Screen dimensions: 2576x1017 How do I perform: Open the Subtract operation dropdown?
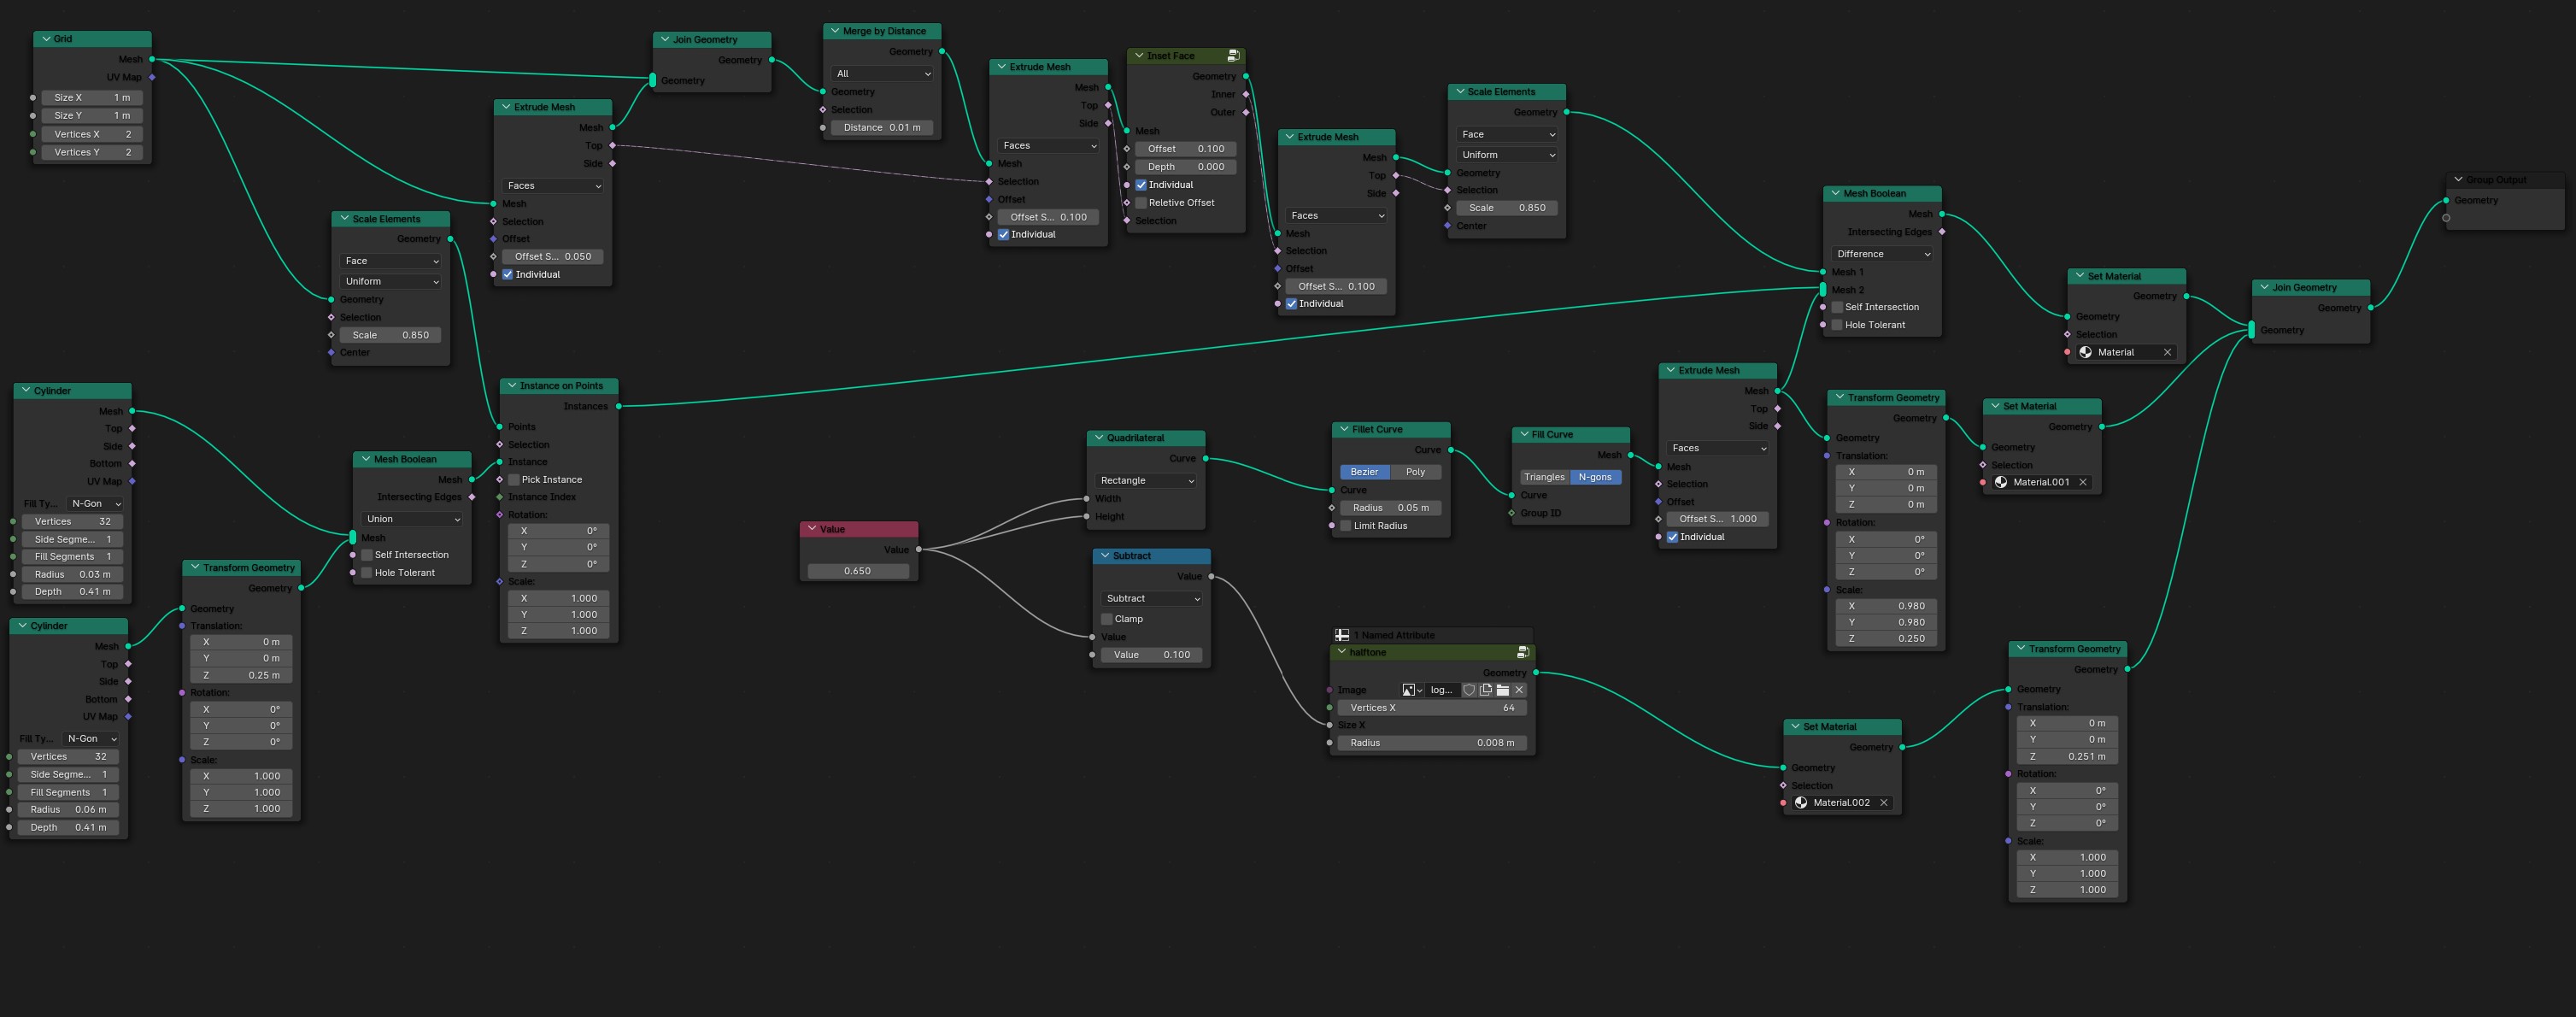click(x=1152, y=598)
